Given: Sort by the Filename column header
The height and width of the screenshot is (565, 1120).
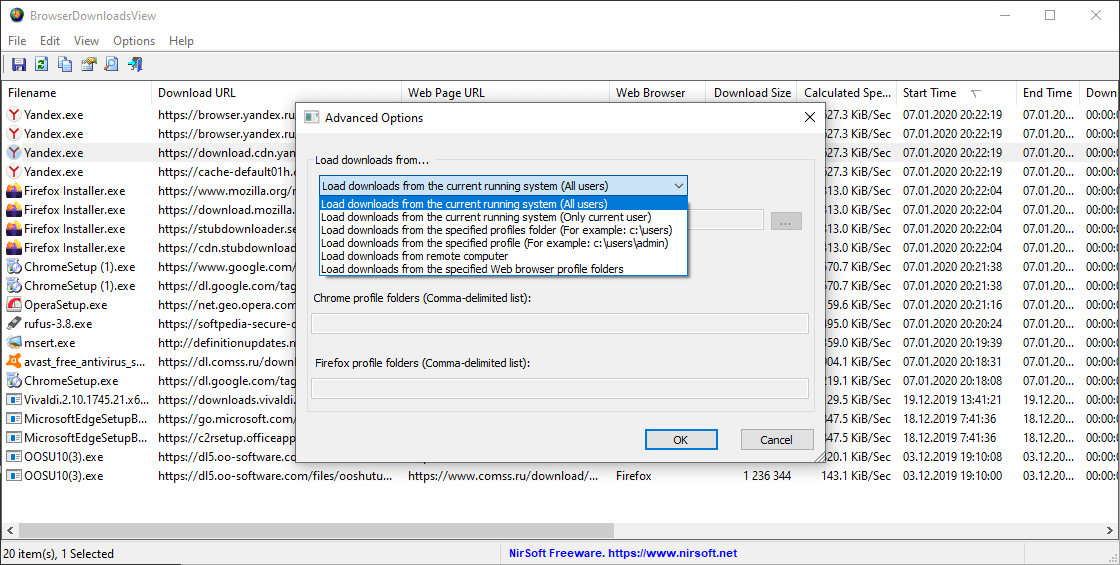Looking at the screenshot, I should coord(76,93).
